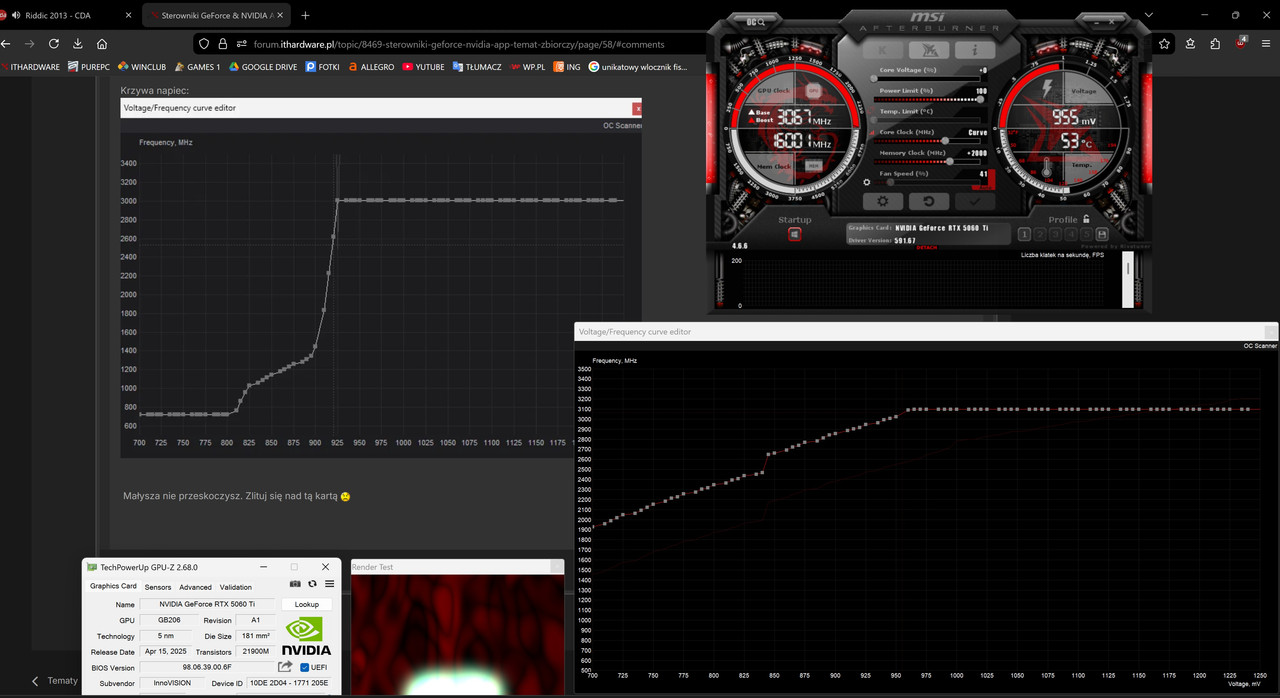This screenshot has width=1280, height=698.
Task: Toggle the Profile lock icon in Afterburner
Action: (1086, 219)
